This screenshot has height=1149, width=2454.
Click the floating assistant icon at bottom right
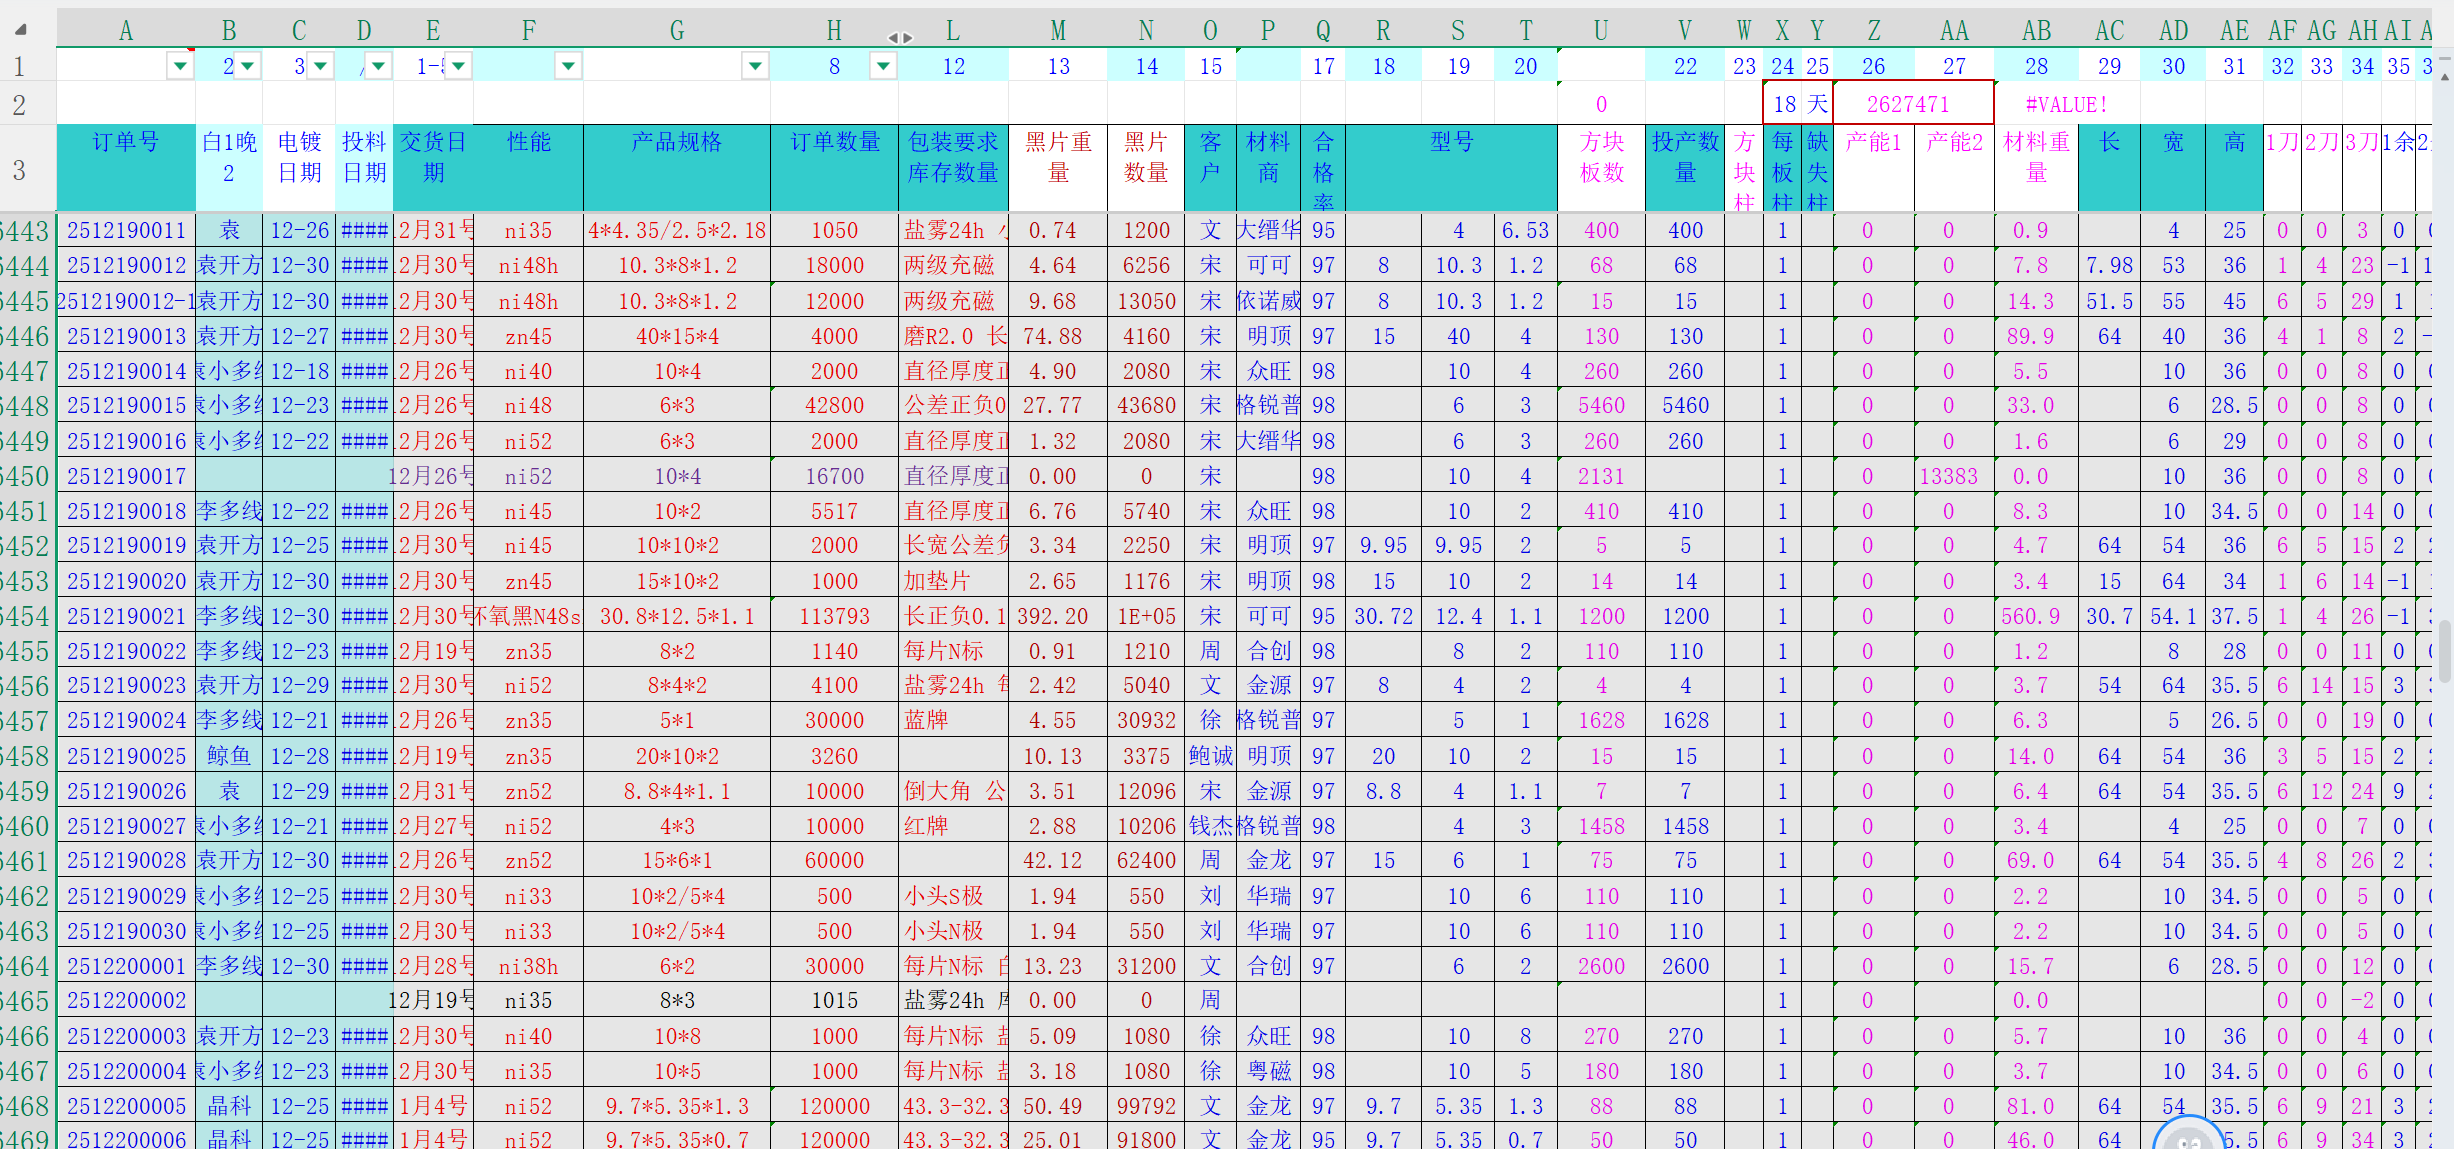point(2189,1134)
